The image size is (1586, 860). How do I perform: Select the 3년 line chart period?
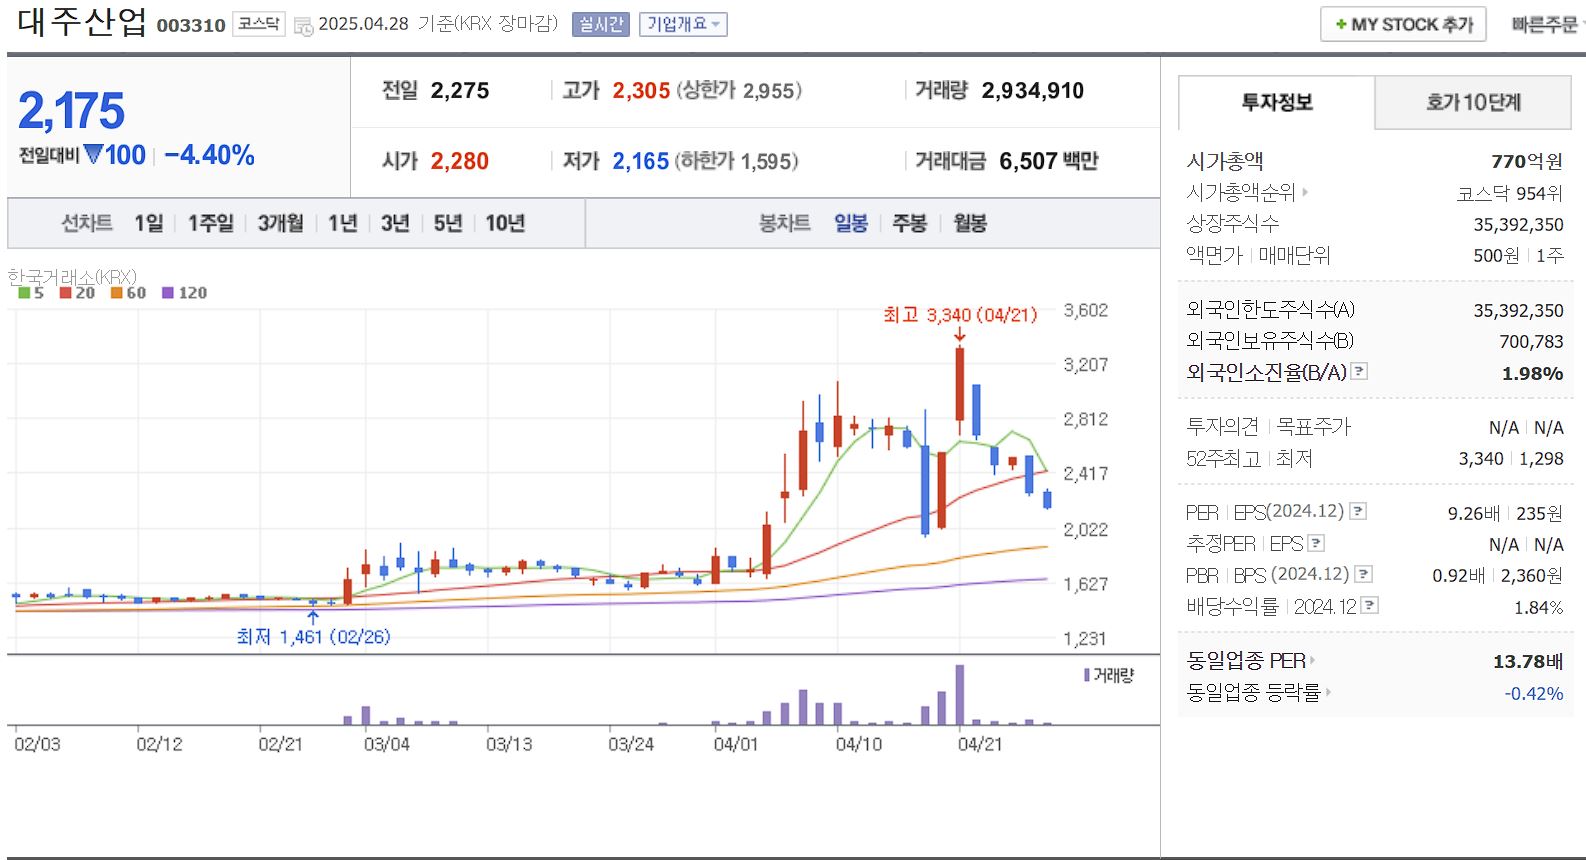pos(395,223)
